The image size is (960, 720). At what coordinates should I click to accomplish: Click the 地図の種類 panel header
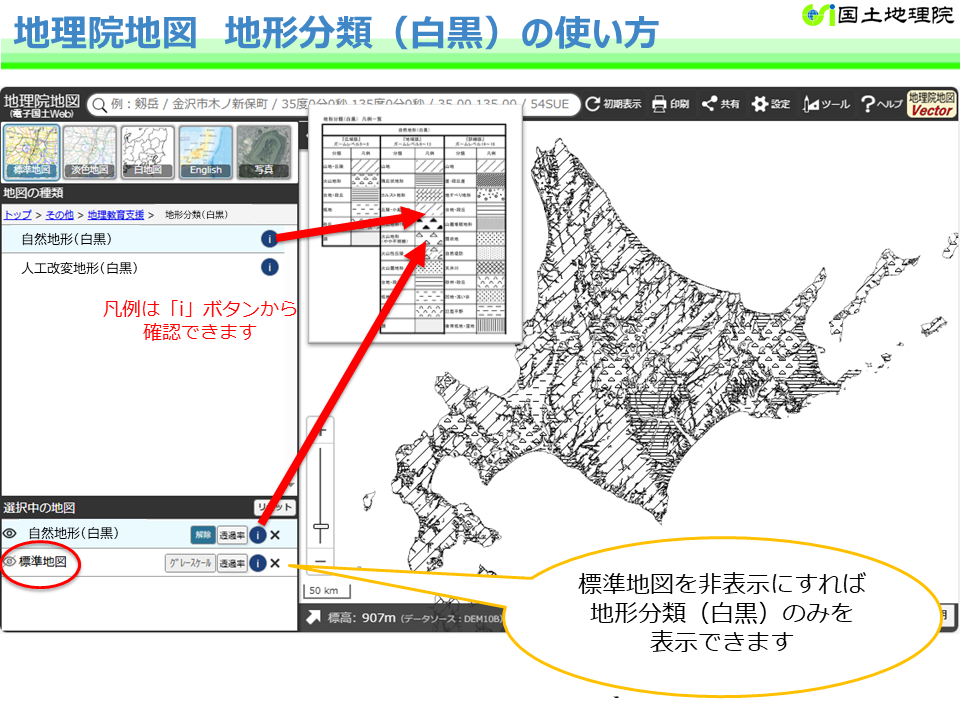point(149,193)
